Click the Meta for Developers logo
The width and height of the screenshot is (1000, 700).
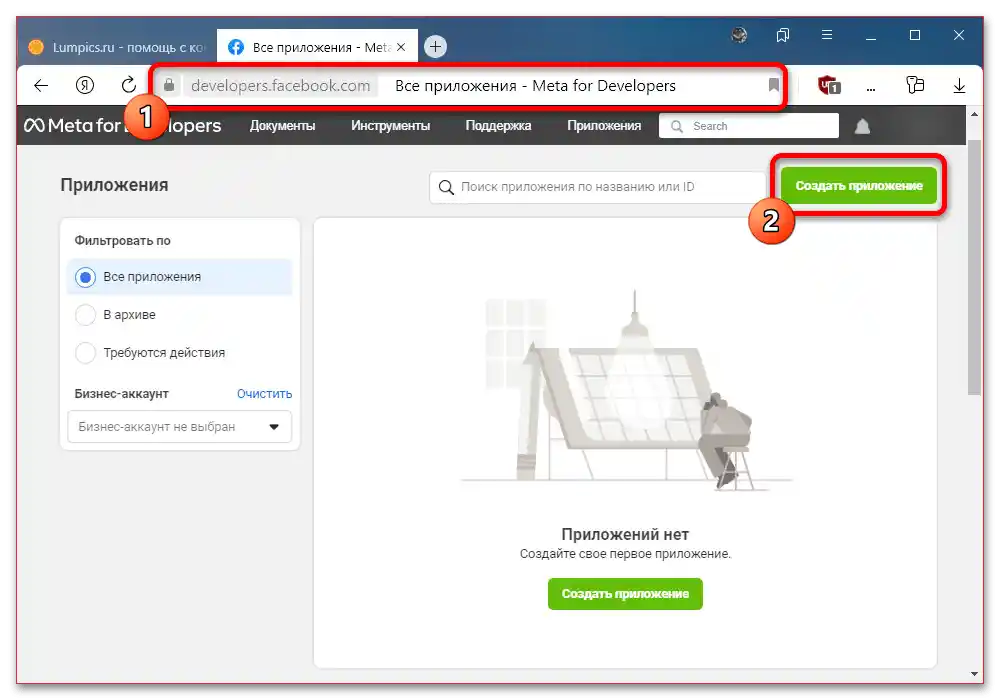122,126
